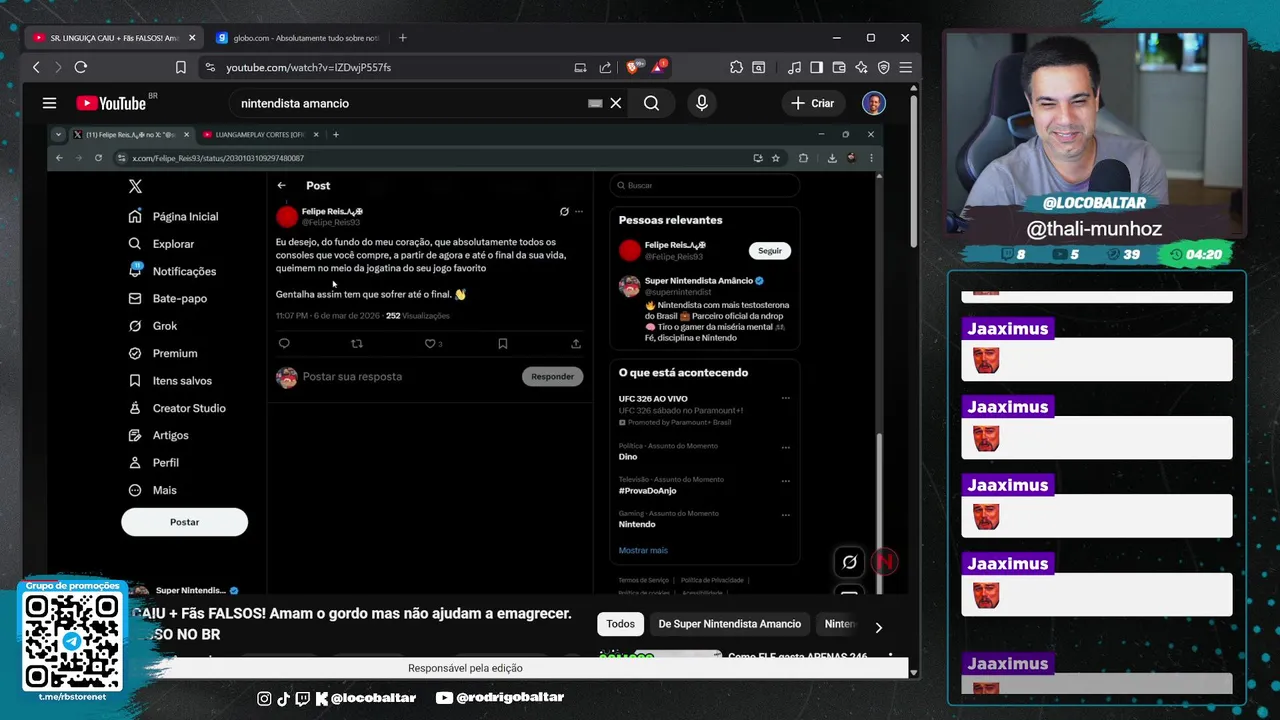Open Notificações in X sidebar
This screenshot has height=720, width=1280.
[x=172, y=271]
